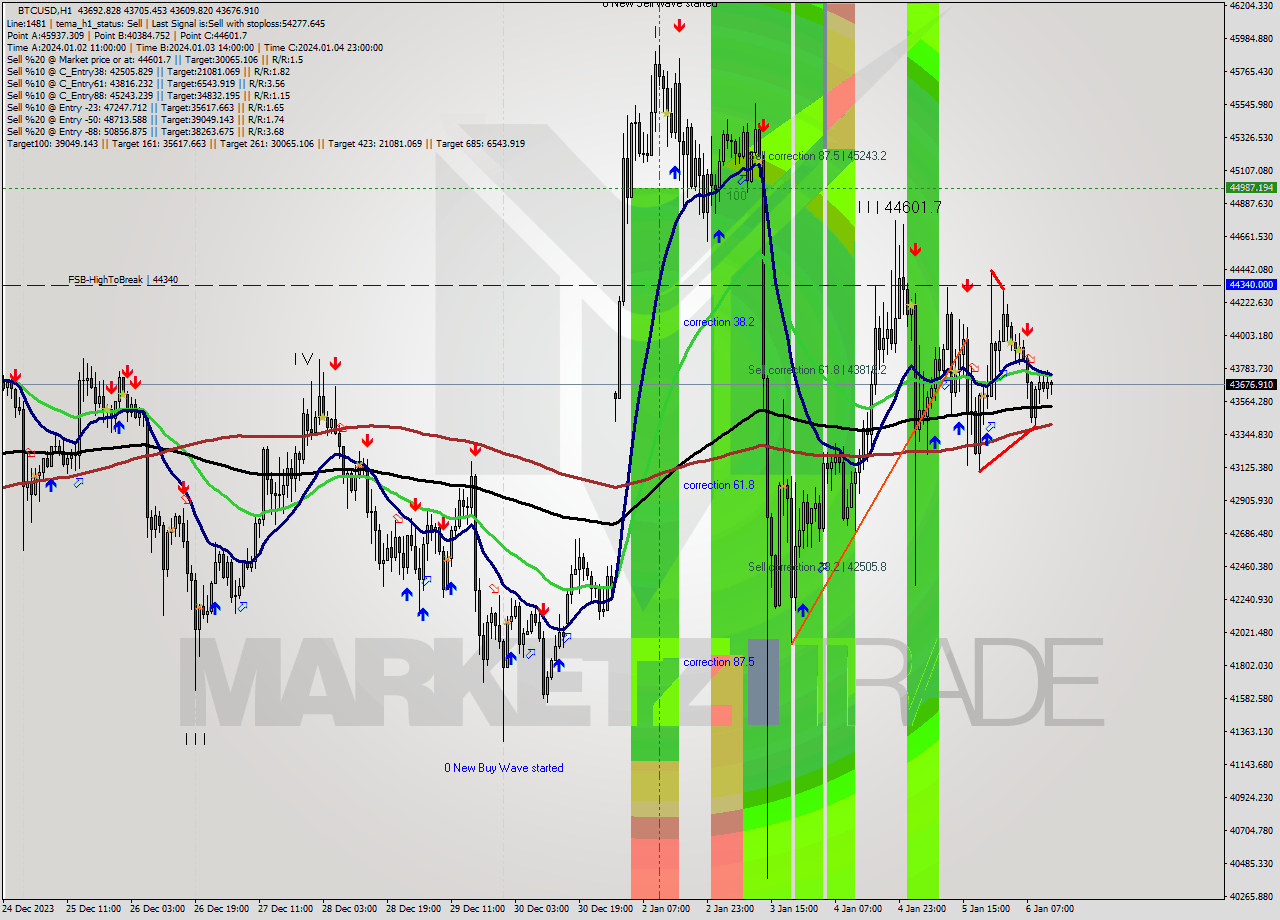Click blue buy arrow below 'Sell correction 38.2' label

click(x=803, y=610)
